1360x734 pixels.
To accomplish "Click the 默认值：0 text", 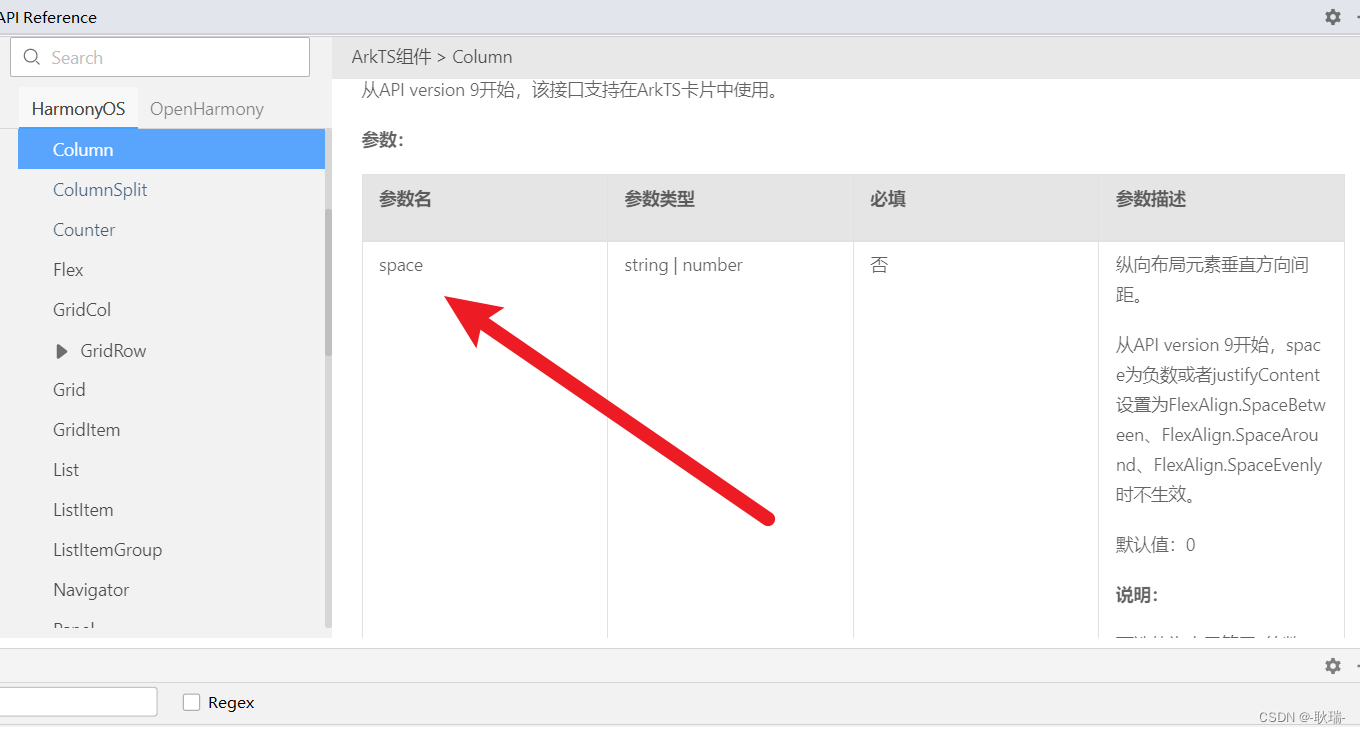I will coord(1156,545).
